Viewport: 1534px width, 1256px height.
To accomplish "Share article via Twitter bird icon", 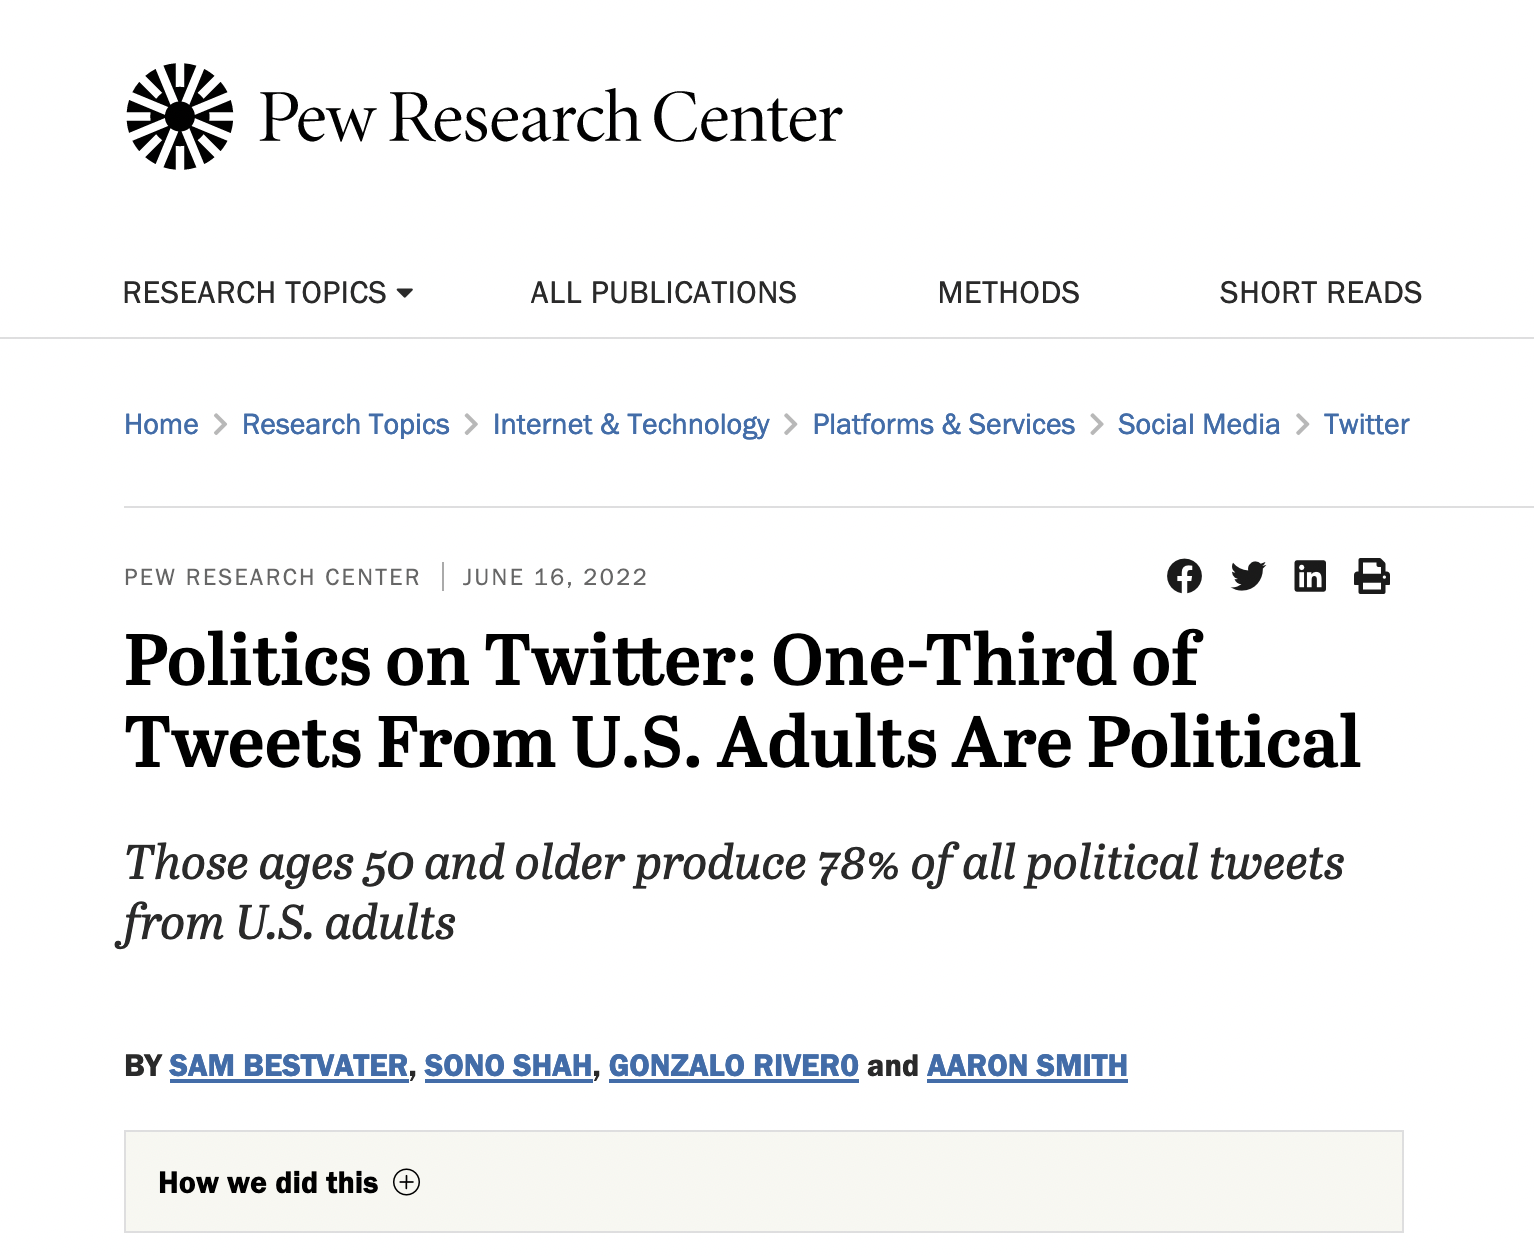I will click(x=1247, y=576).
